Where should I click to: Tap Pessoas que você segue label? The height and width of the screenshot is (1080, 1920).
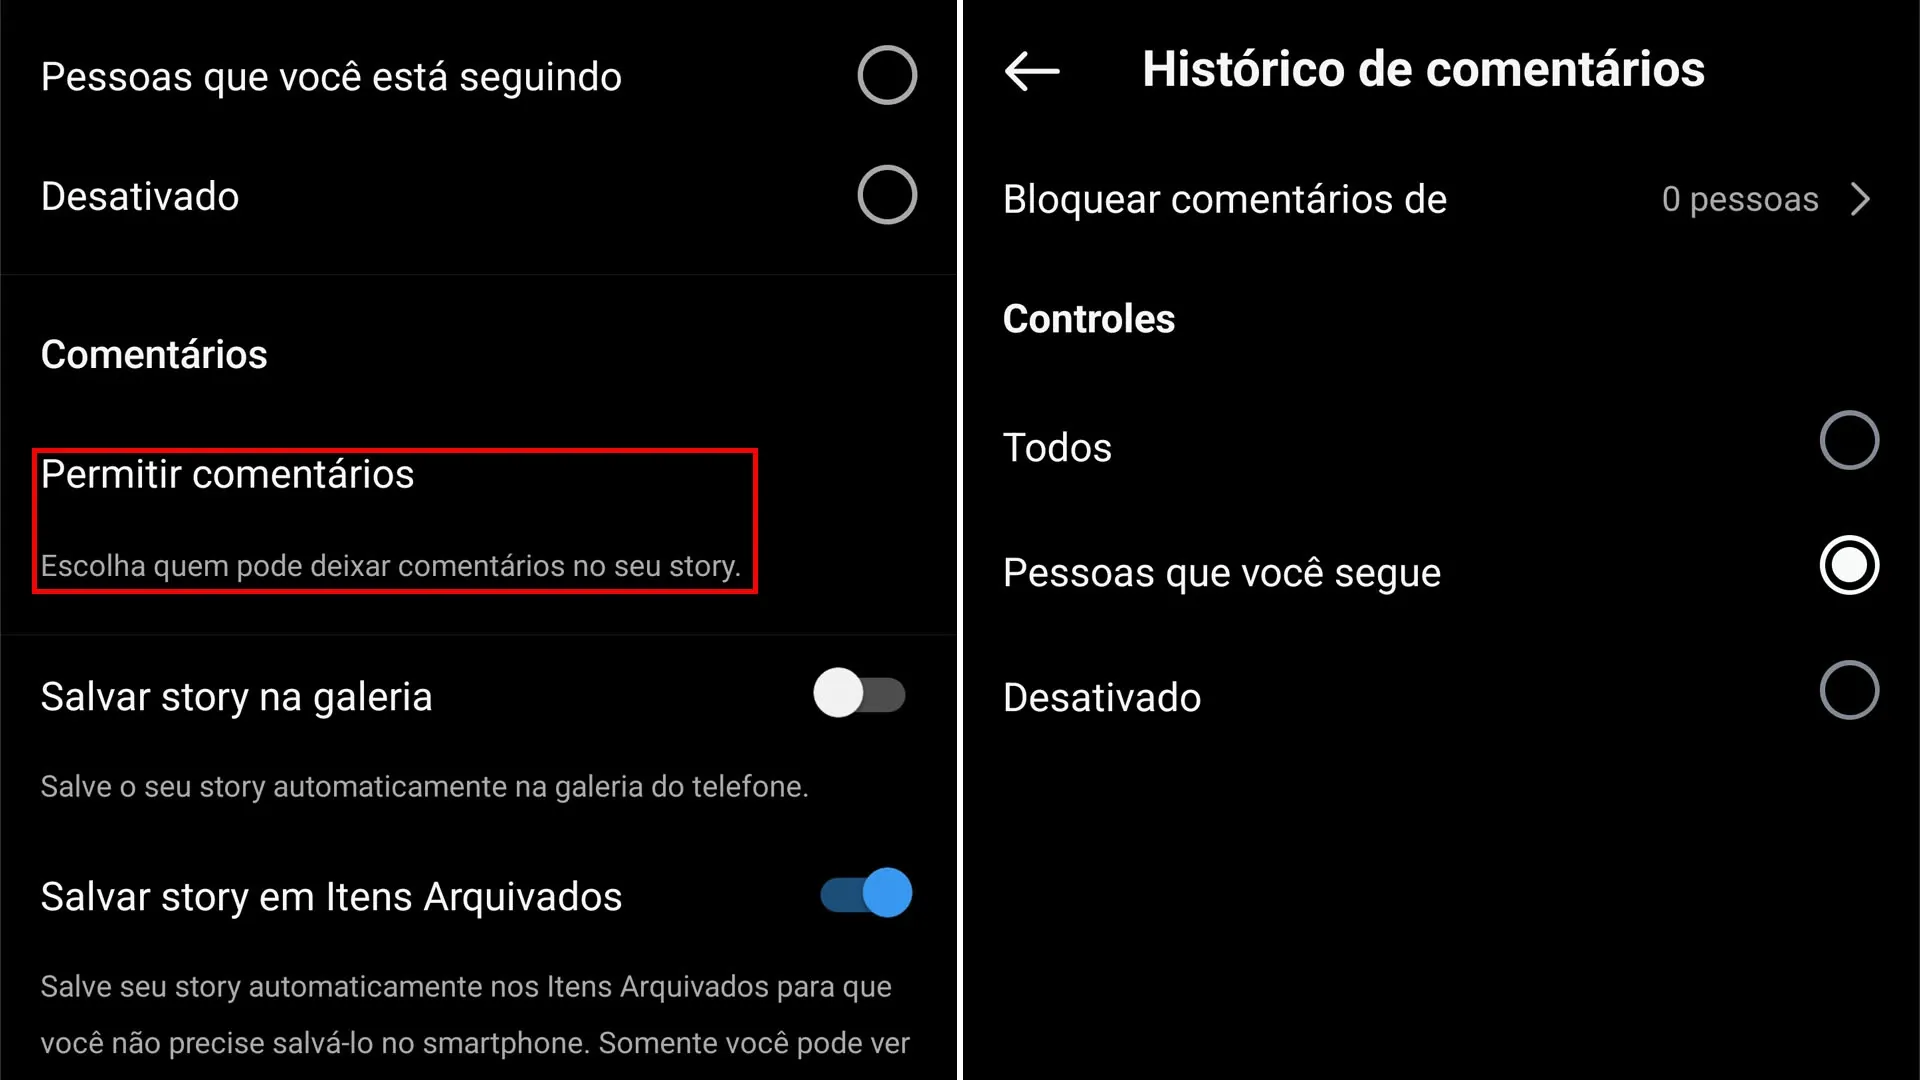point(1222,574)
